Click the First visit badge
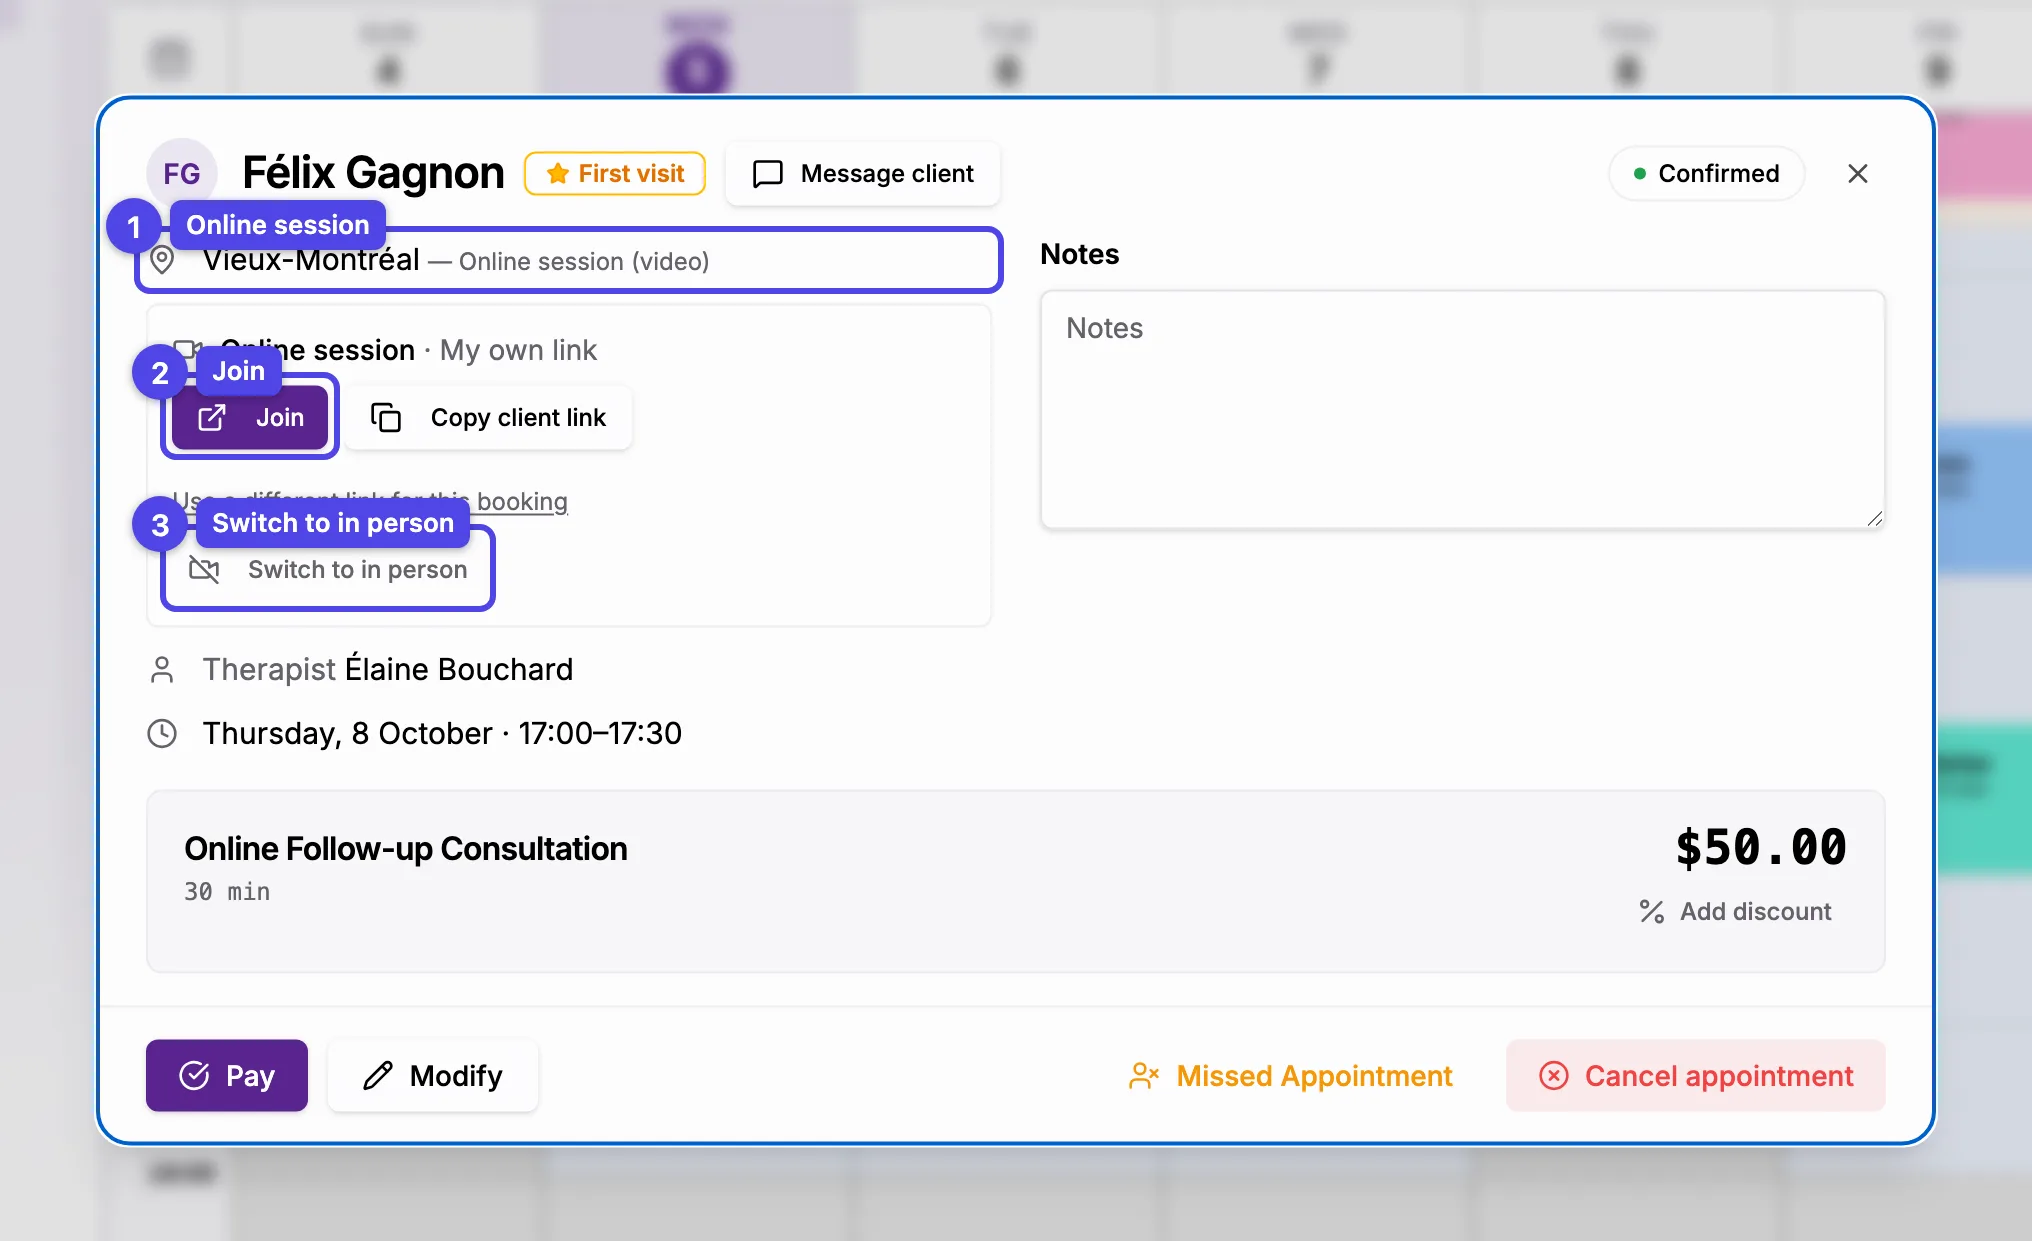 pos(615,174)
